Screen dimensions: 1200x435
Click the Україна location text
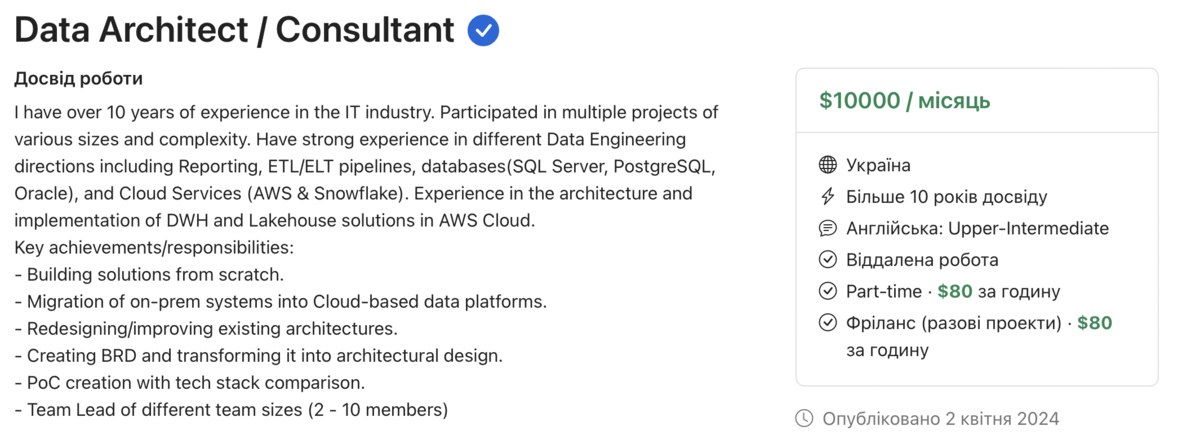click(x=878, y=165)
